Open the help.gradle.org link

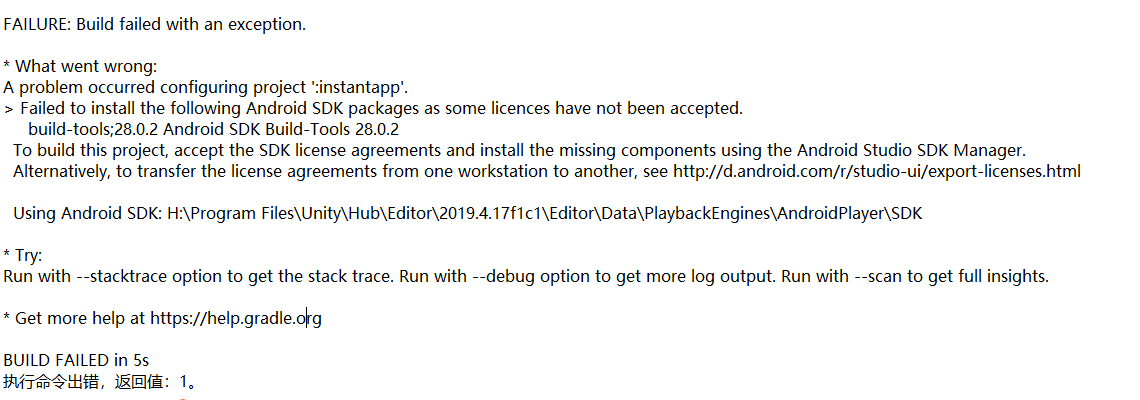[x=236, y=318]
